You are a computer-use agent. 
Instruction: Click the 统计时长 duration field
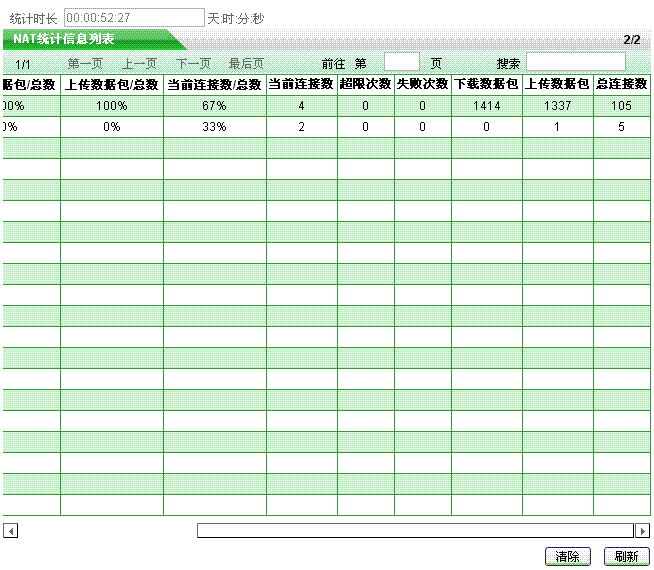tap(133, 18)
